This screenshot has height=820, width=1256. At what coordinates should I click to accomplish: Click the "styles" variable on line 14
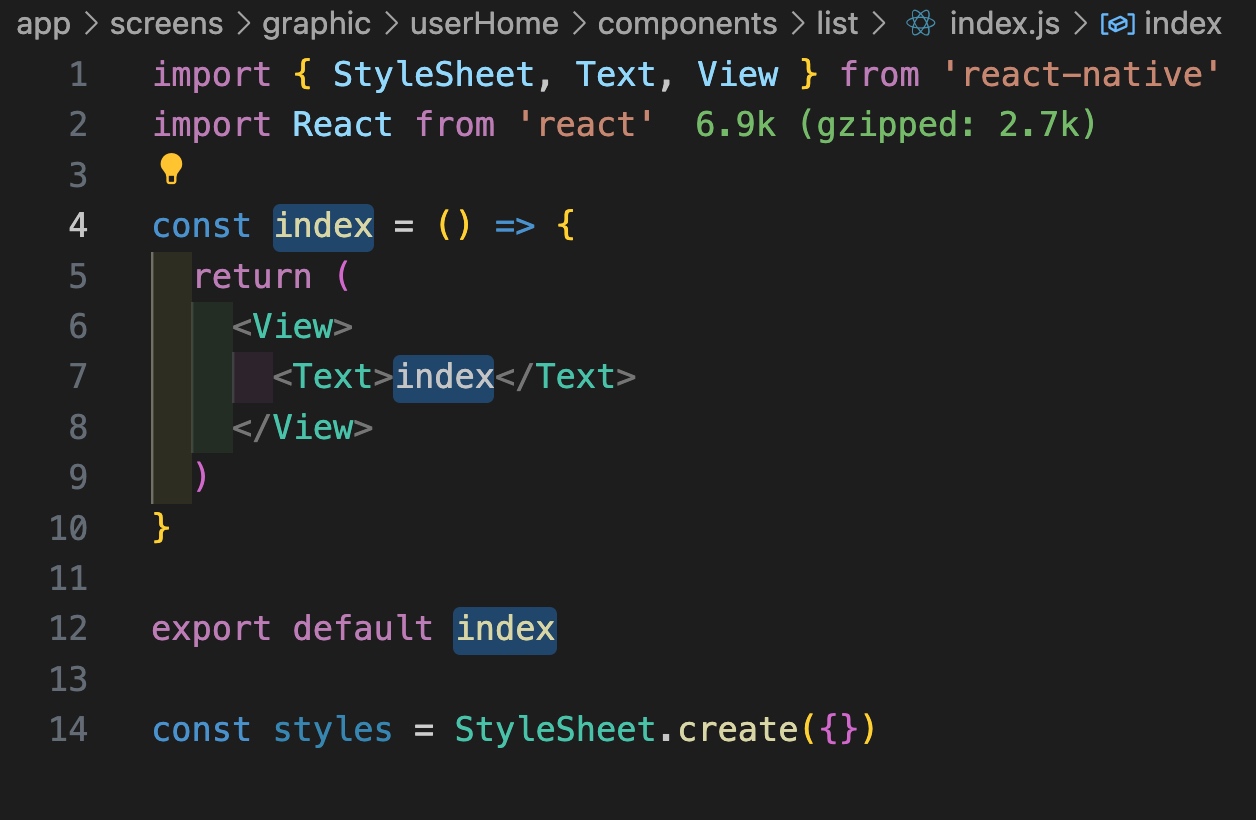332,730
